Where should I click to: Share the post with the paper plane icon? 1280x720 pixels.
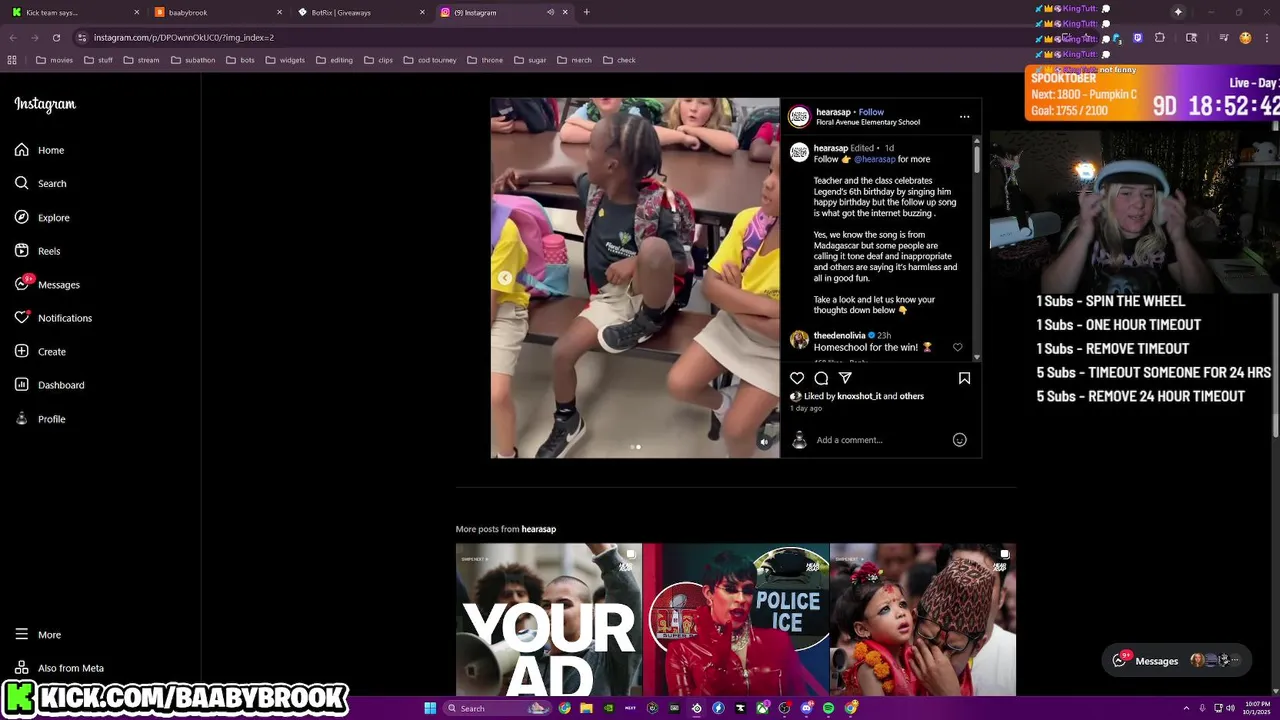[x=845, y=378]
